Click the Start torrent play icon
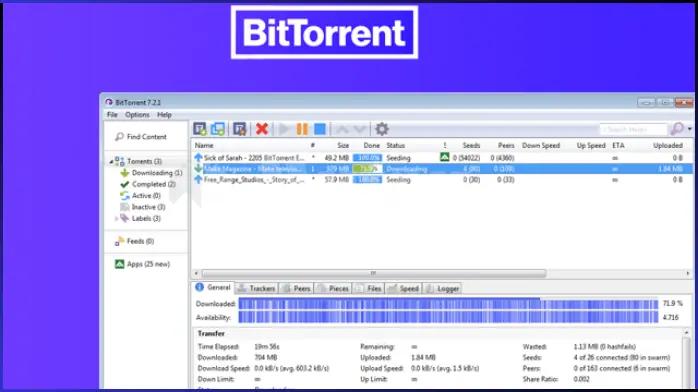Screen dimensions: 698x392 point(284,129)
